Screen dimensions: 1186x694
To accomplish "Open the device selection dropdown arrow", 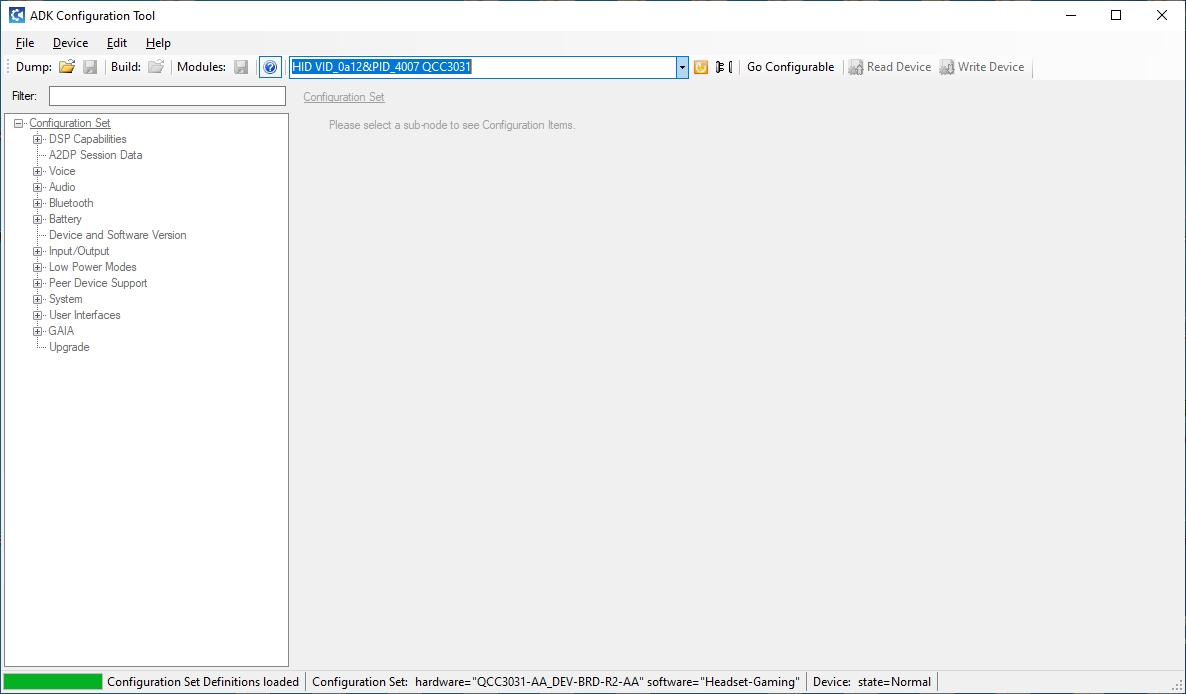I will (x=682, y=67).
